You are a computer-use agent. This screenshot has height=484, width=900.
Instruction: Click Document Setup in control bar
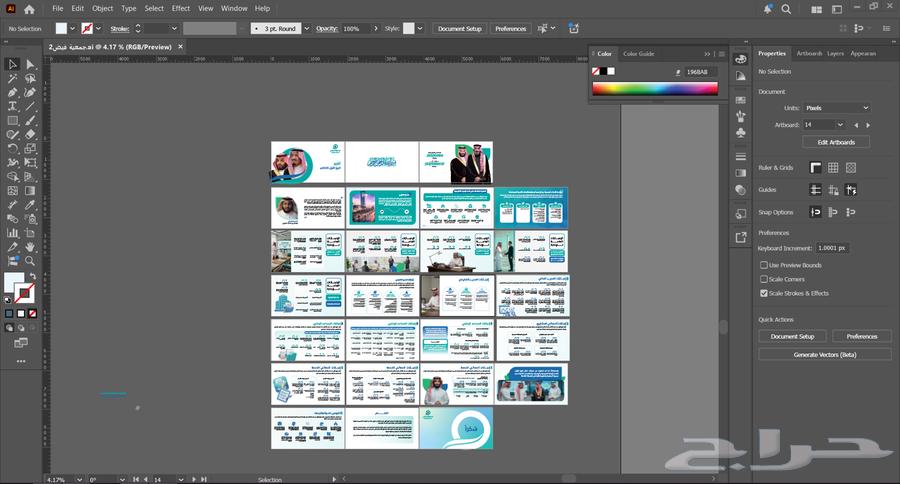[459, 29]
